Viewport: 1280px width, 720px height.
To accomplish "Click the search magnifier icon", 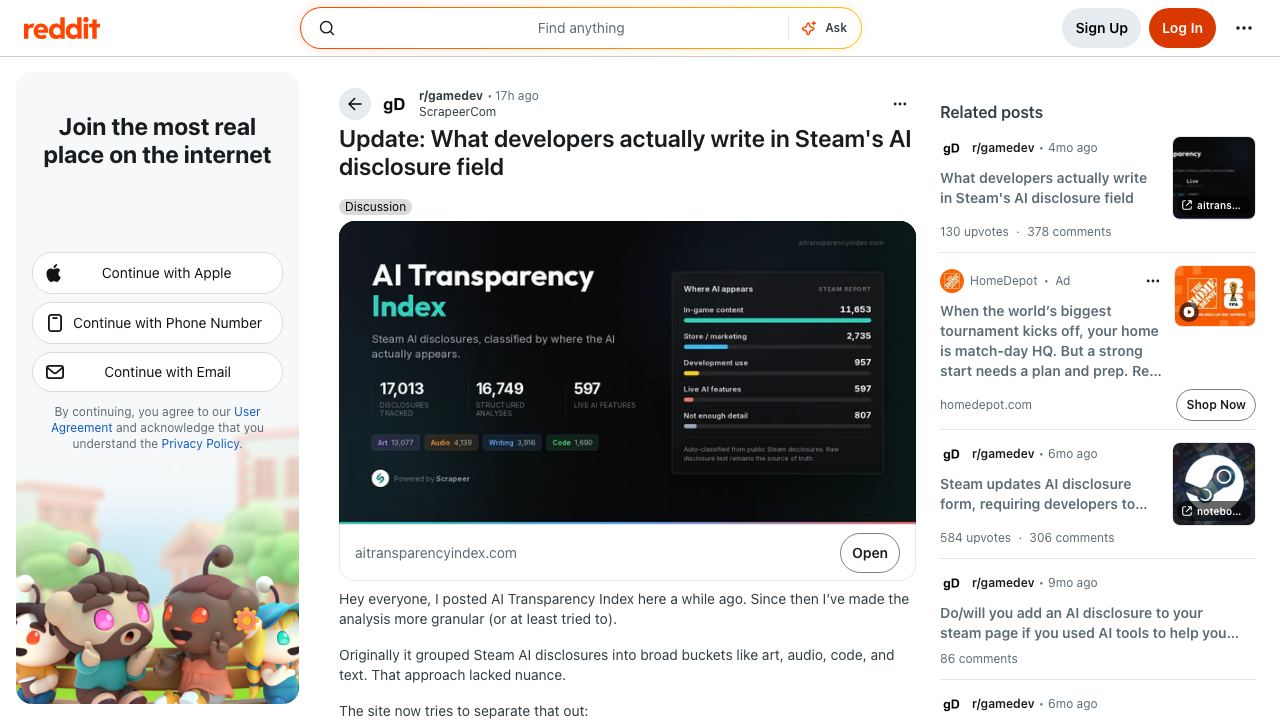I will click(327, 28).
